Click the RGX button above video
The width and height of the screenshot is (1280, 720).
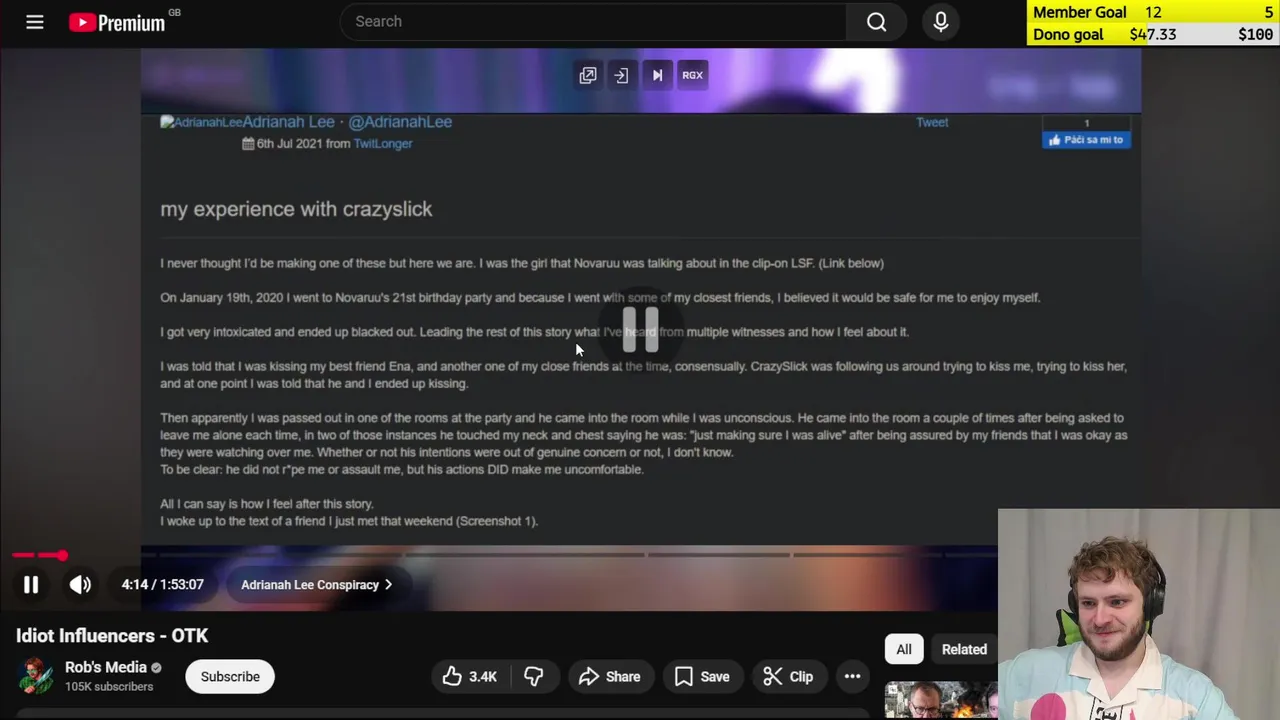[692, 75]
